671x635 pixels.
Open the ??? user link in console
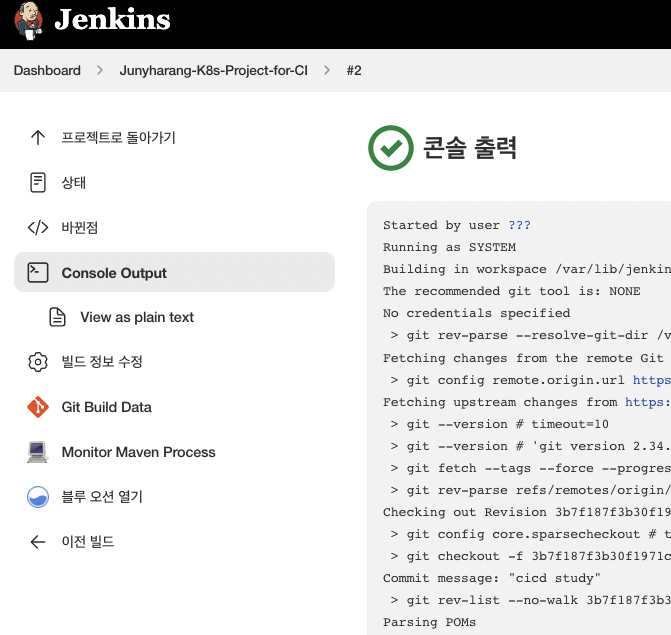519,225
